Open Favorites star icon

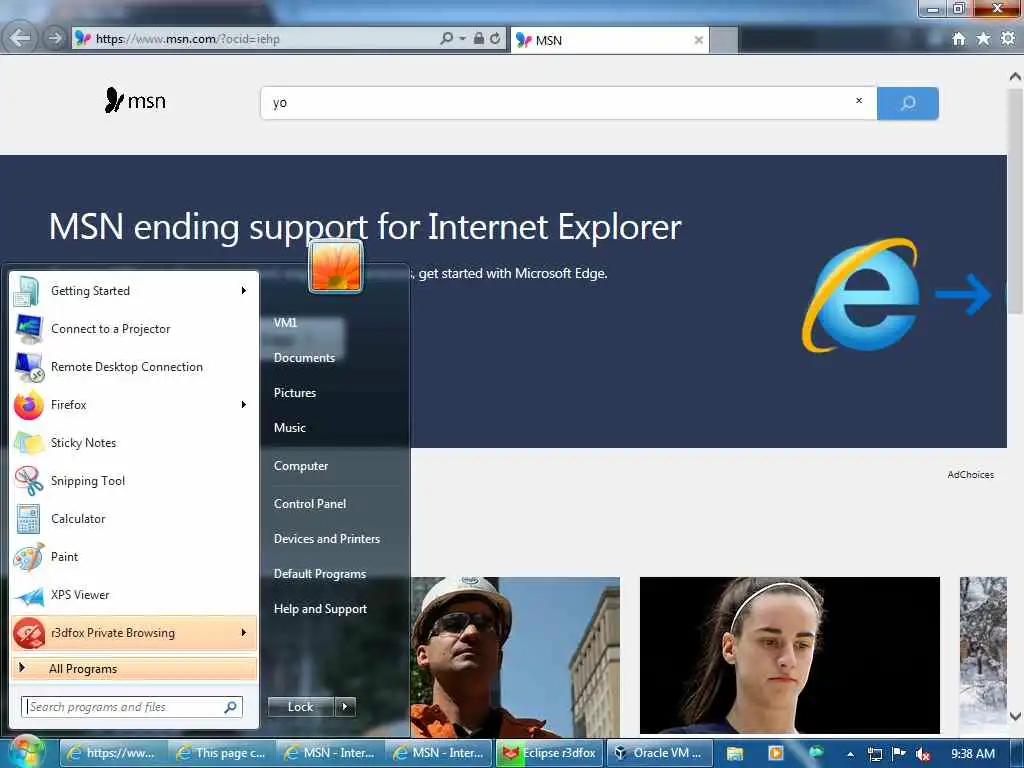(983, 39)
